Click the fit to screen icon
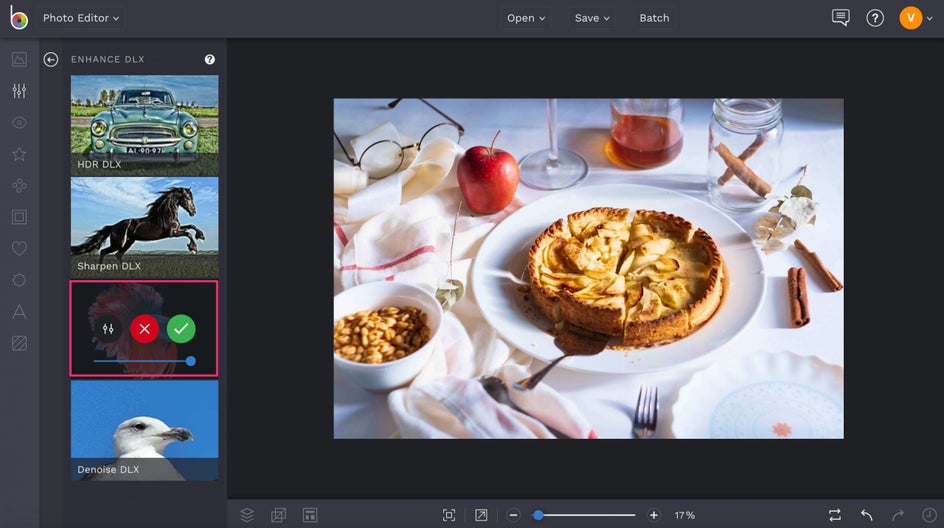 [449, 515]
